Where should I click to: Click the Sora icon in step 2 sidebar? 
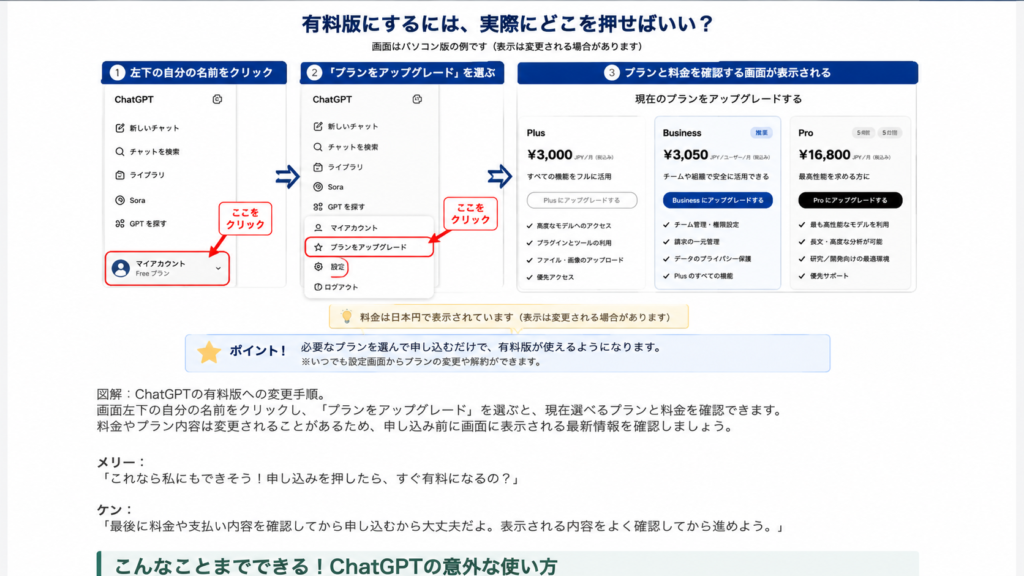point(318,187)
